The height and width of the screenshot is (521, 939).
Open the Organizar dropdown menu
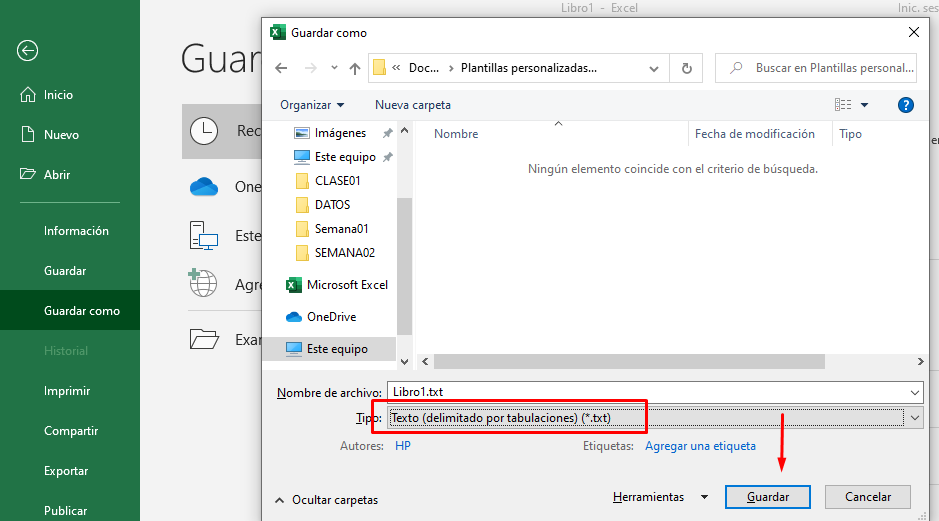[312, 105]
